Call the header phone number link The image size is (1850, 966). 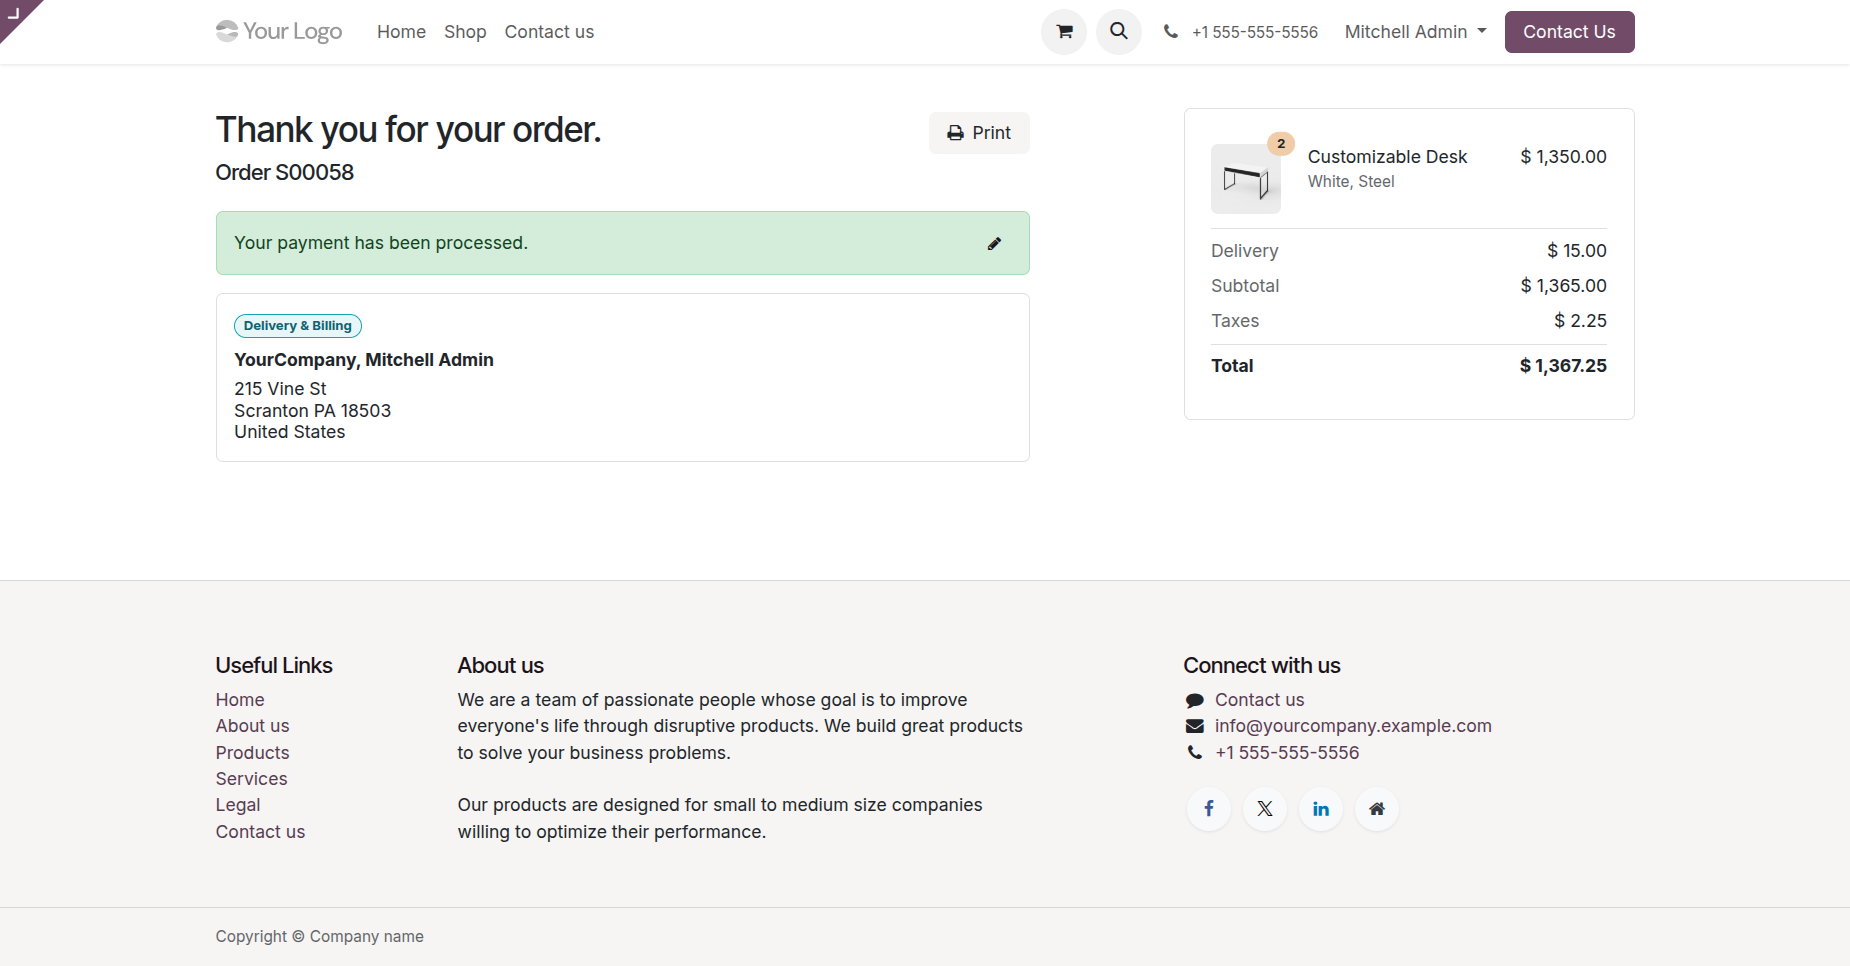point(1254,32)
